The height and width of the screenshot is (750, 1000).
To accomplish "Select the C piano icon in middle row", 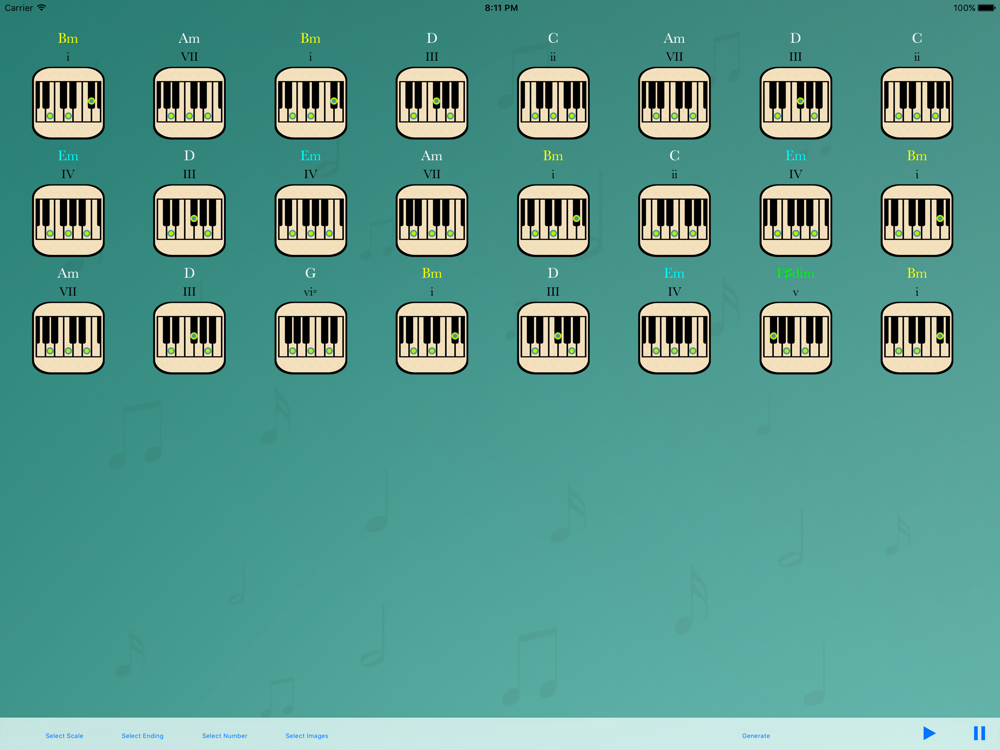I will pyautogui.click(x=674, y=220).
